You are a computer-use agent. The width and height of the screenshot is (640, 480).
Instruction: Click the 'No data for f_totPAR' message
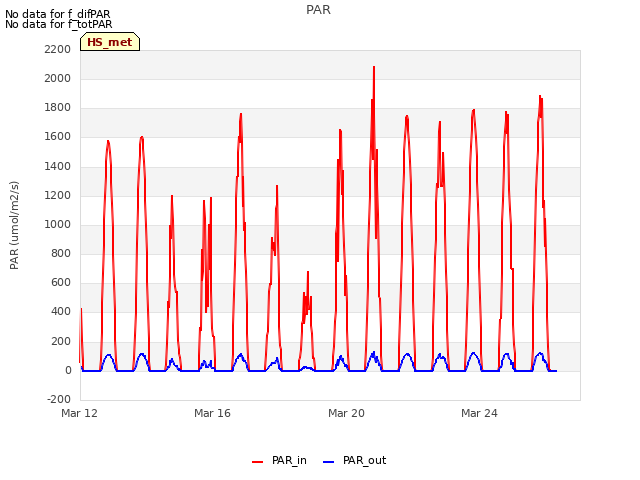(x=59, y=24)
